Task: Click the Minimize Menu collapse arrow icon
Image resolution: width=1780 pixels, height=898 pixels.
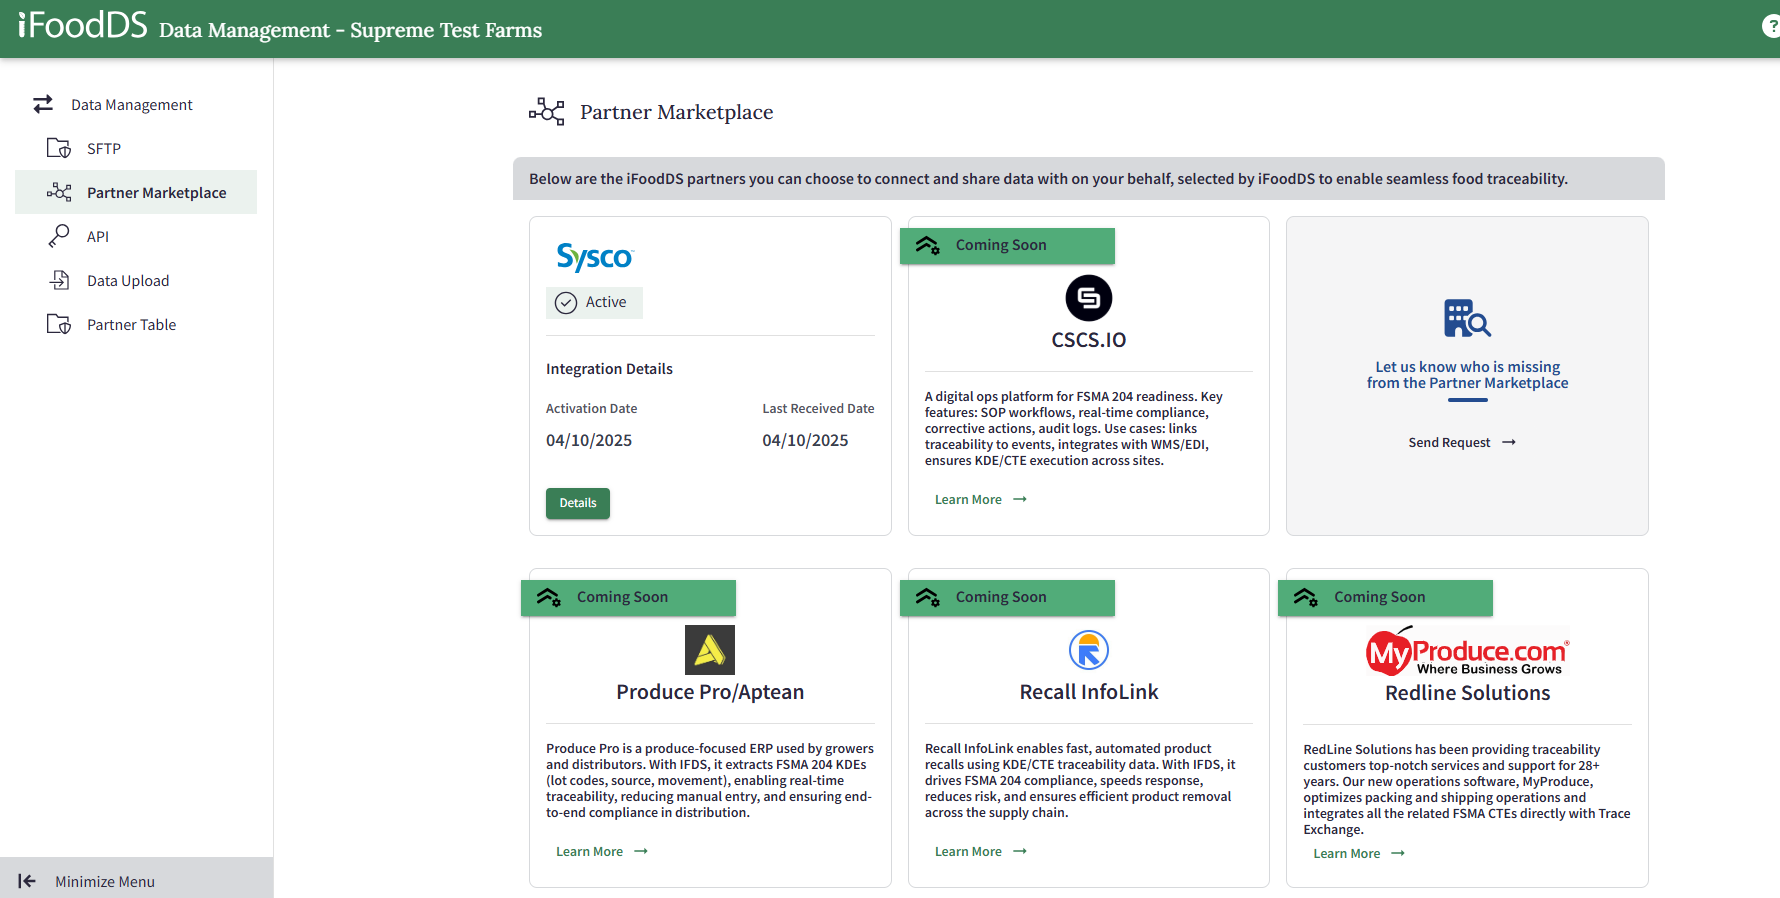Action: coord(27,881)
